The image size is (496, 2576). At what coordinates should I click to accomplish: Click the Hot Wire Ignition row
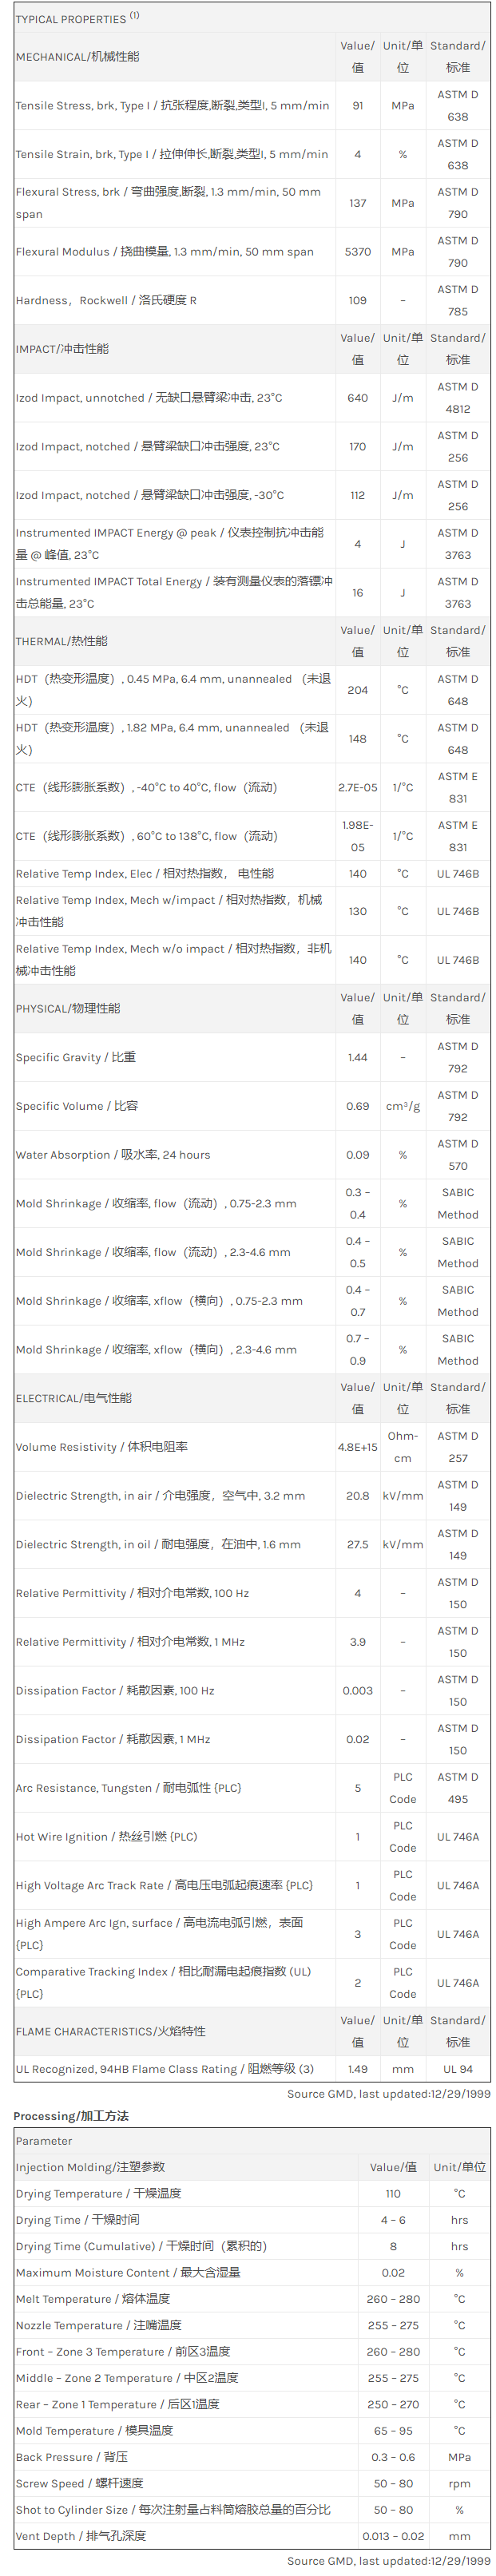coord(252,1836)
